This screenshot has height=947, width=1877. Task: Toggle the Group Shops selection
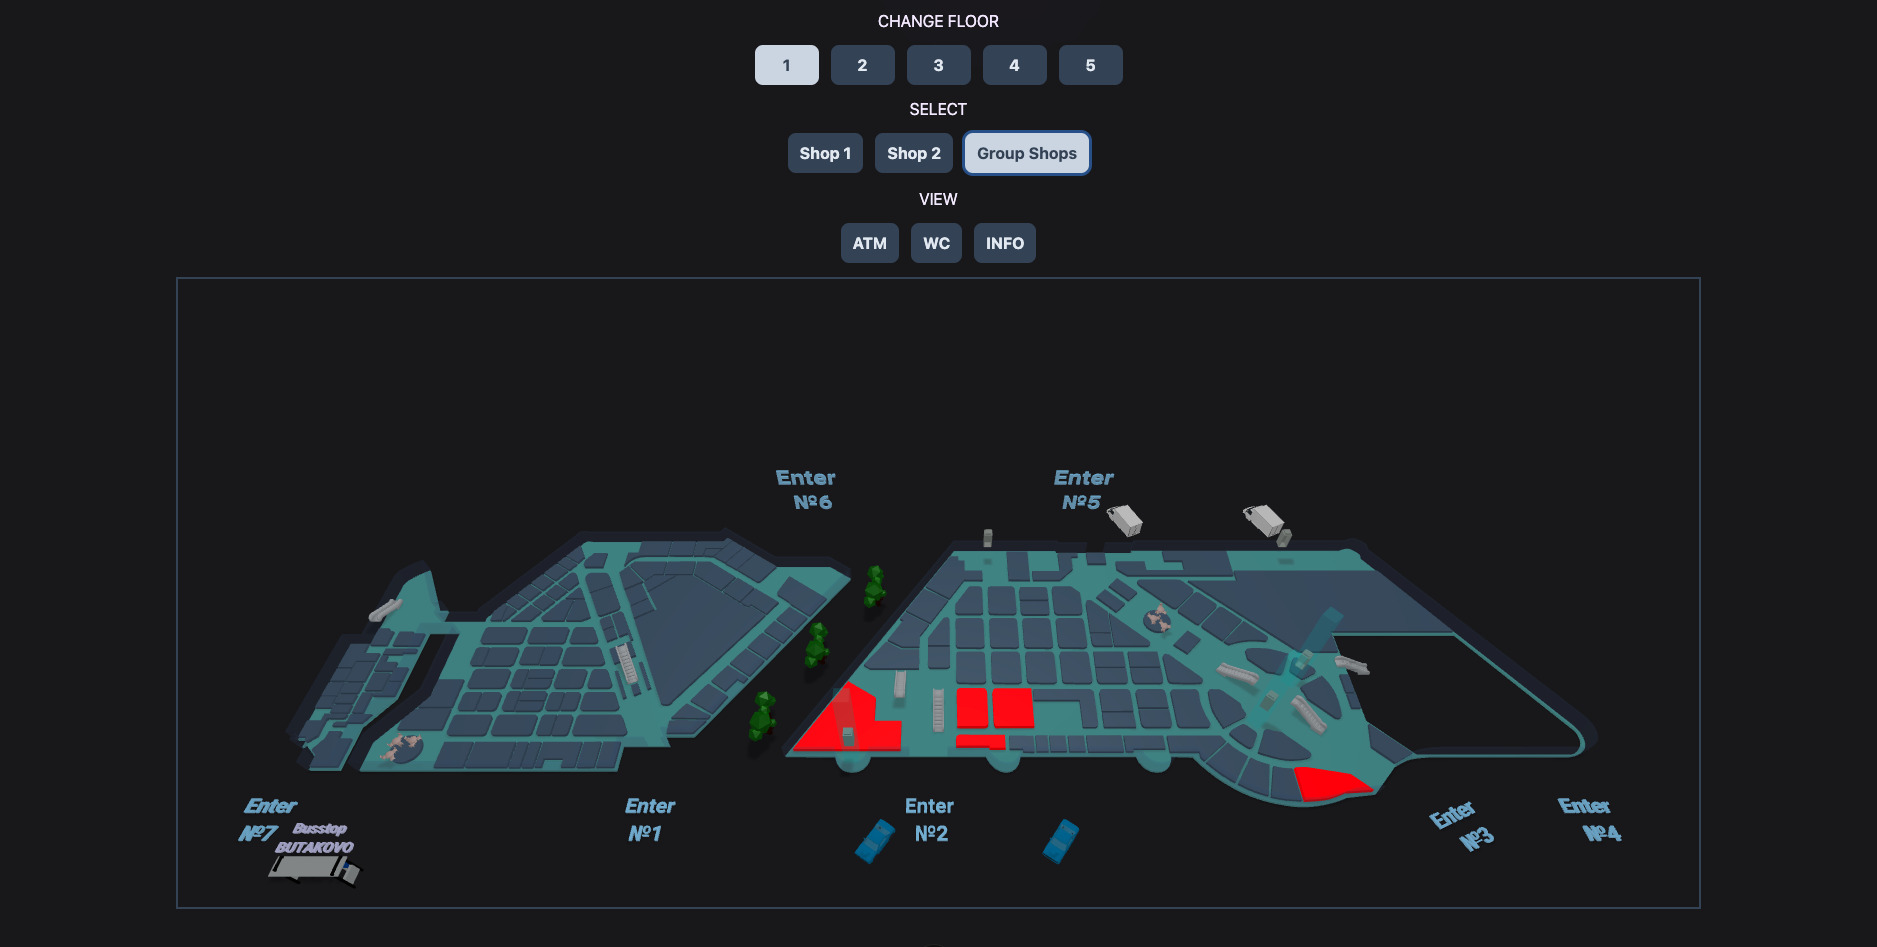click(1026, 153)
